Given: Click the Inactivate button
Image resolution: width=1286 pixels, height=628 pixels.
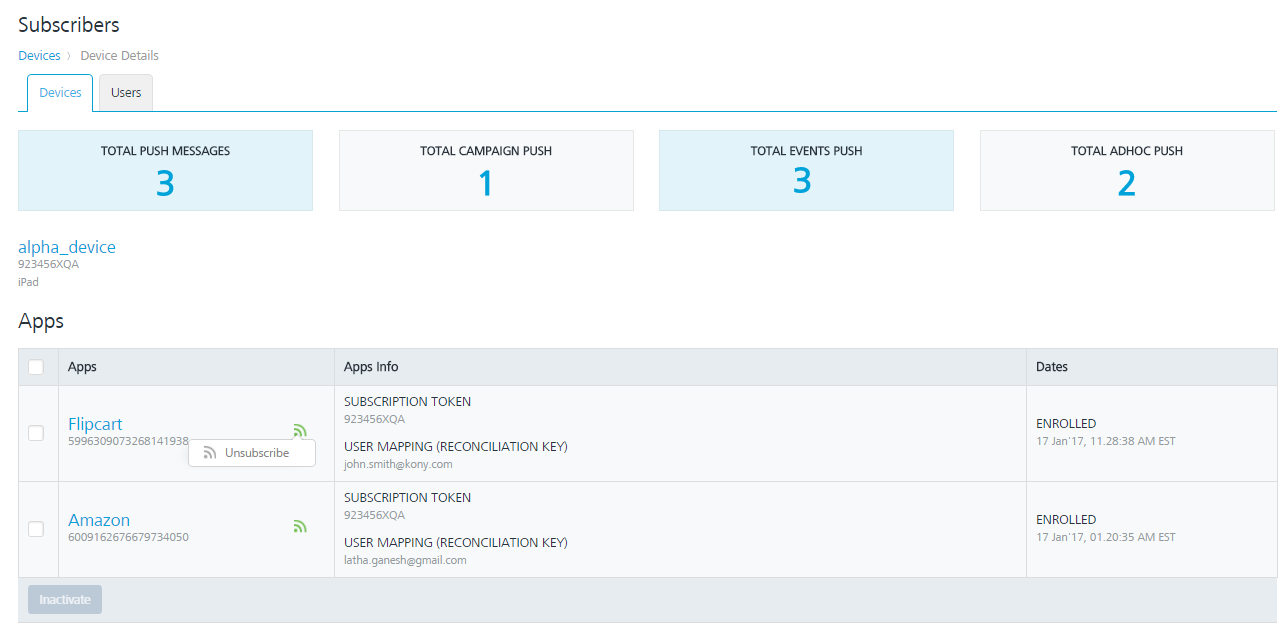Looking at the screenshot, I should pyautogui.click(x=65, y=600).
